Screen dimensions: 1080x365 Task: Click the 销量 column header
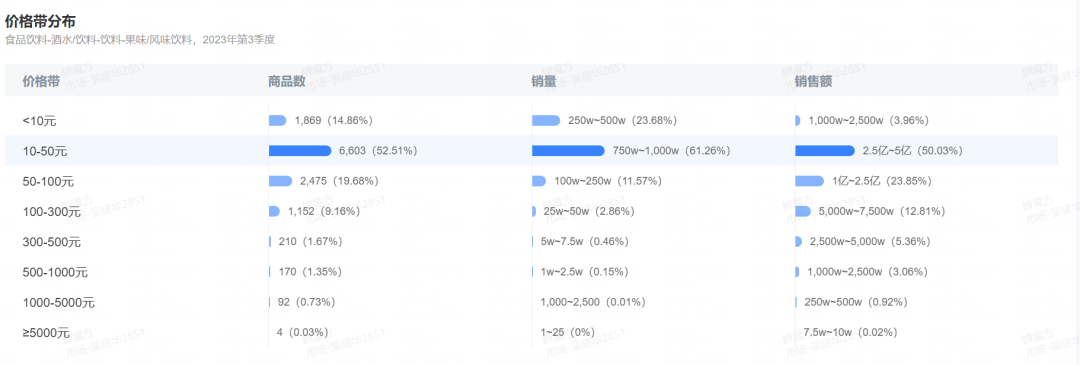tap(543, 81)
